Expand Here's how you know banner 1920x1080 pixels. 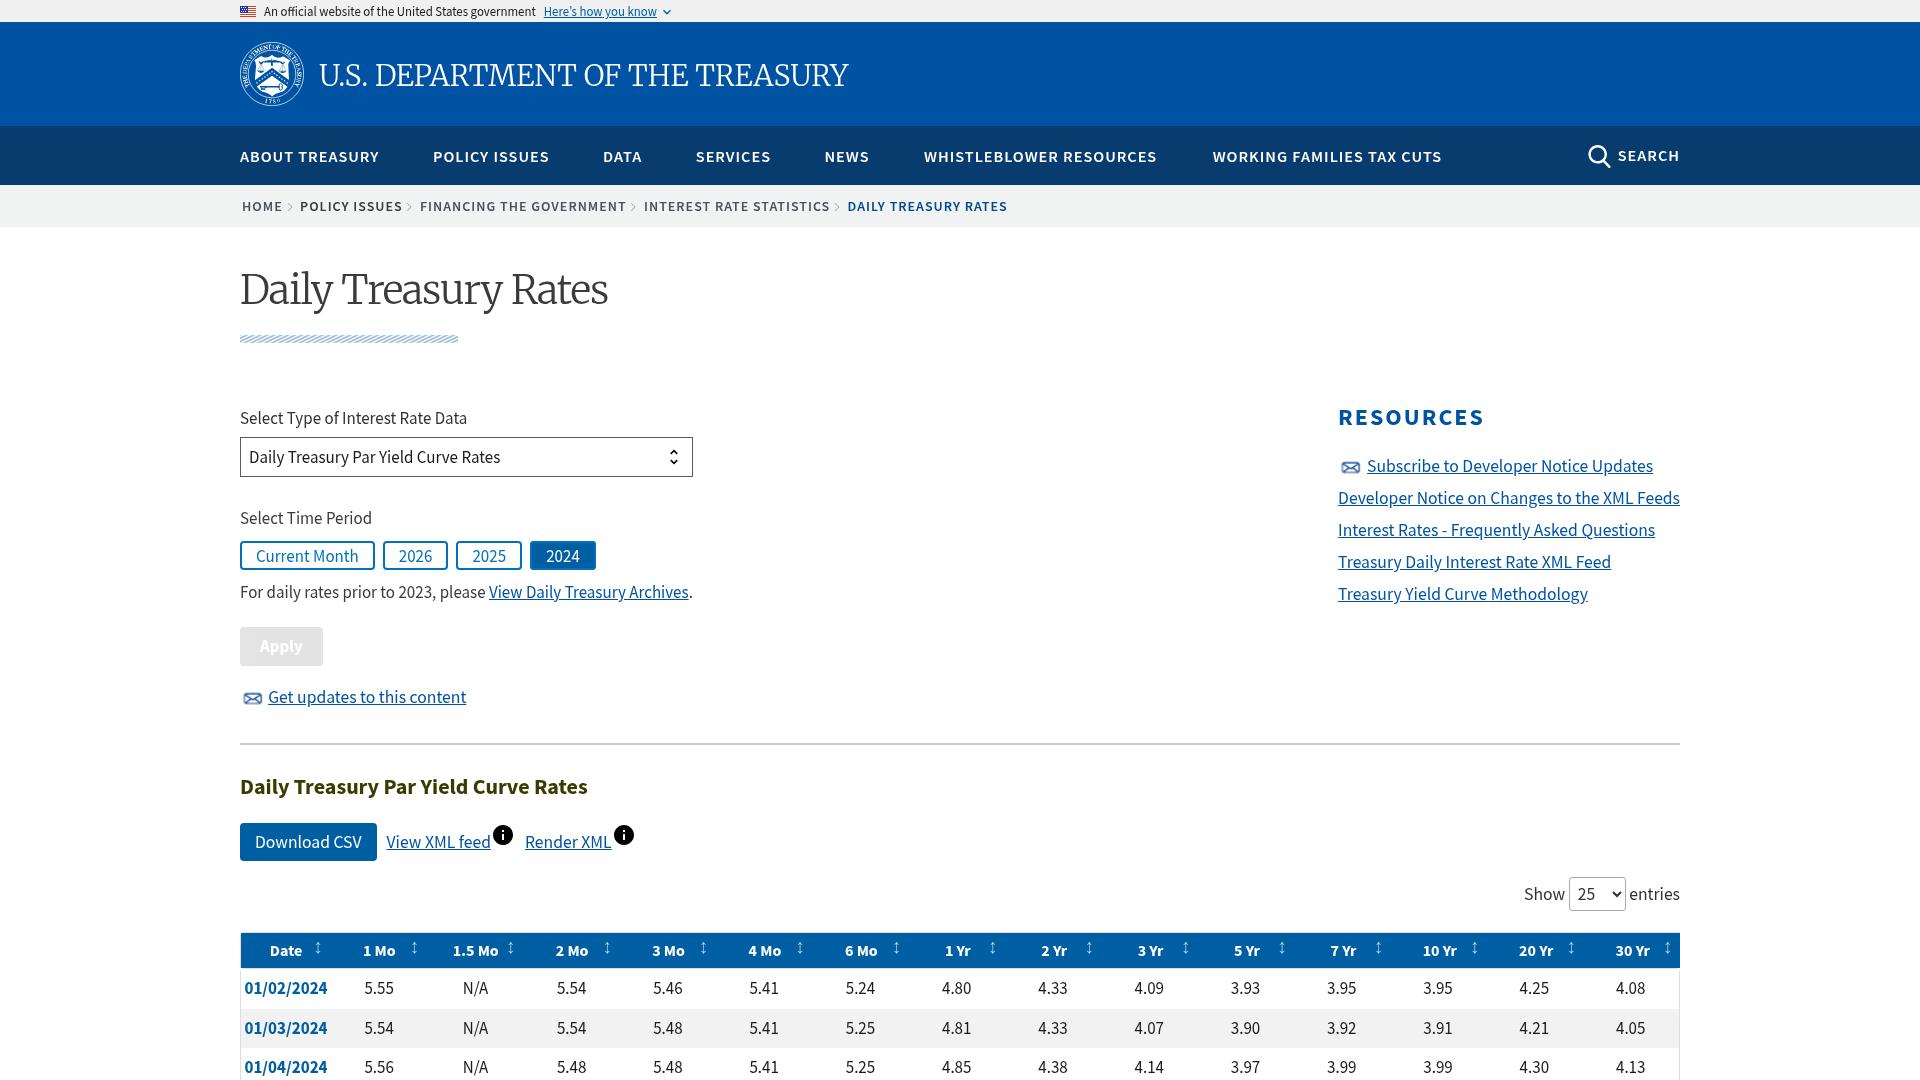click(x=607, y=12)
